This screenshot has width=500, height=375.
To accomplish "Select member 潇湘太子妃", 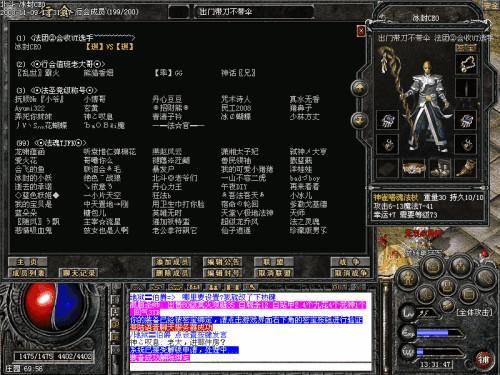I will 239,152.
